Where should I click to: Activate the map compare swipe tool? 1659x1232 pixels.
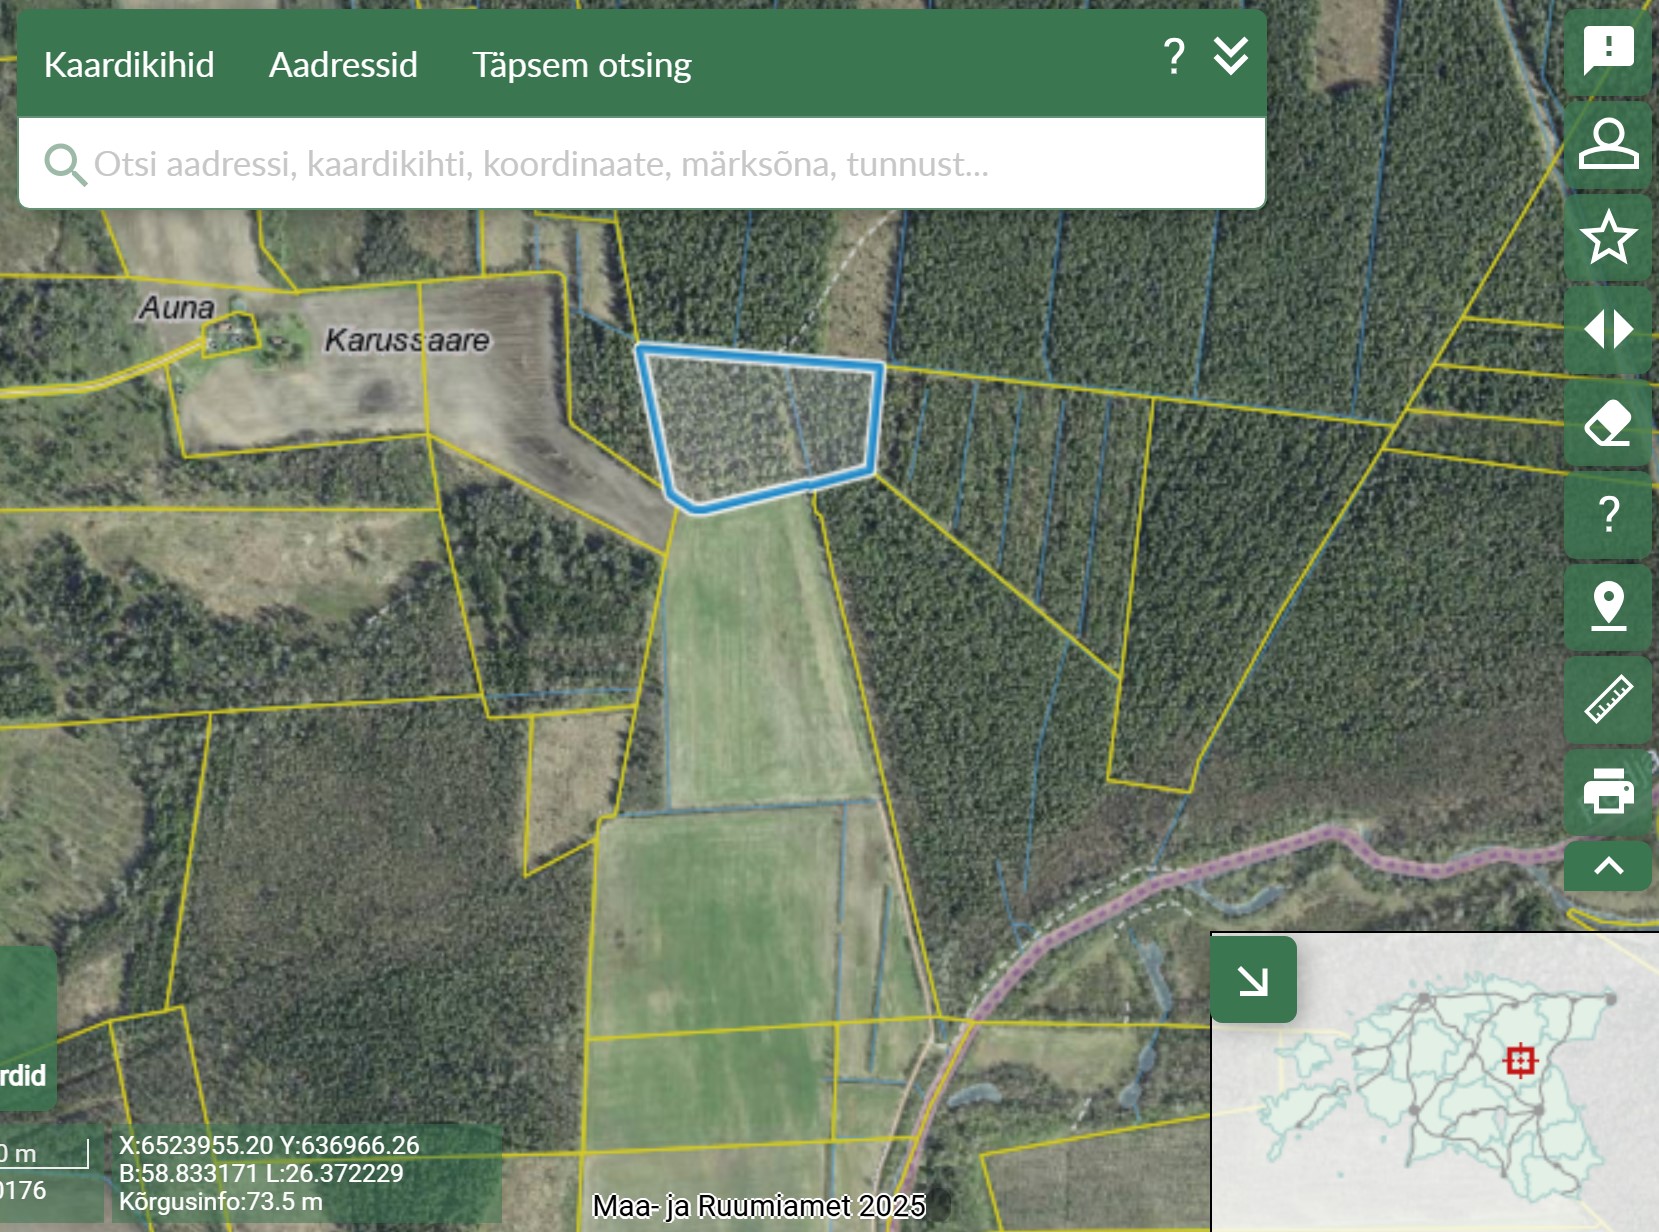coord(1607,330)
